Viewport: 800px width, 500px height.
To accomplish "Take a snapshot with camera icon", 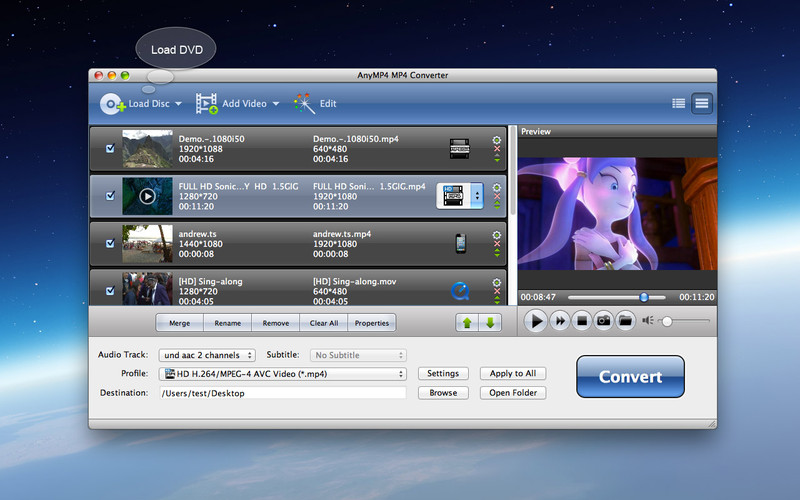I will (x=604, y=321).
